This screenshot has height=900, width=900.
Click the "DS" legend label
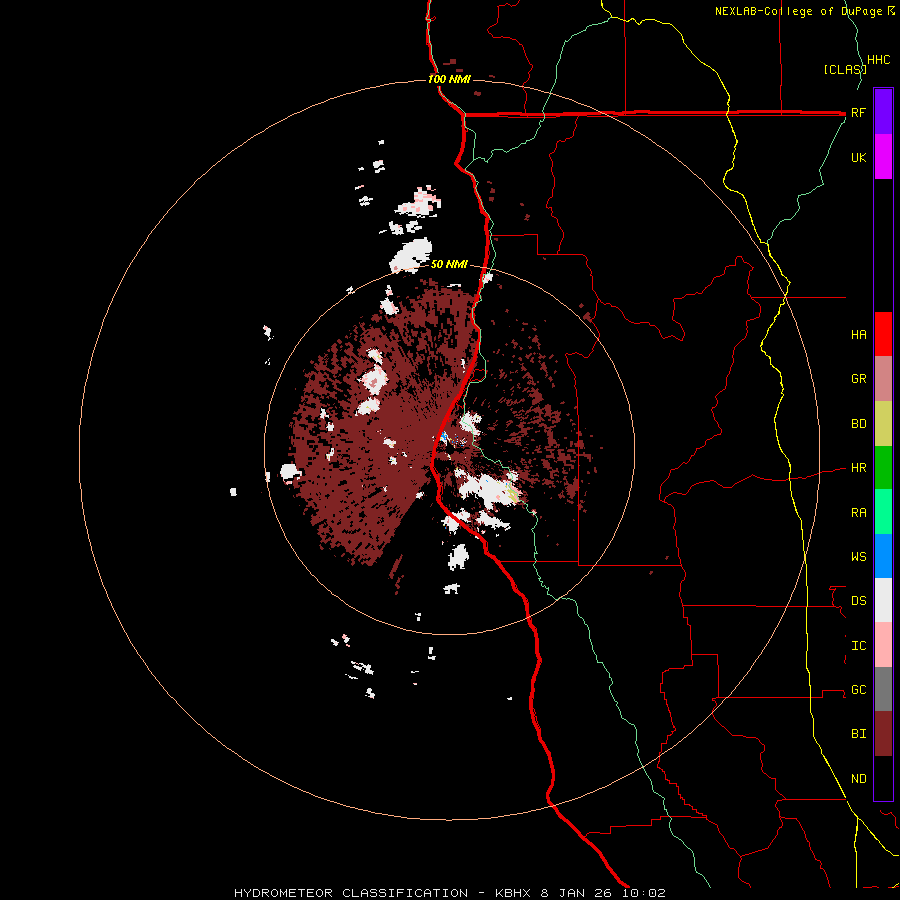pos(858,601)
